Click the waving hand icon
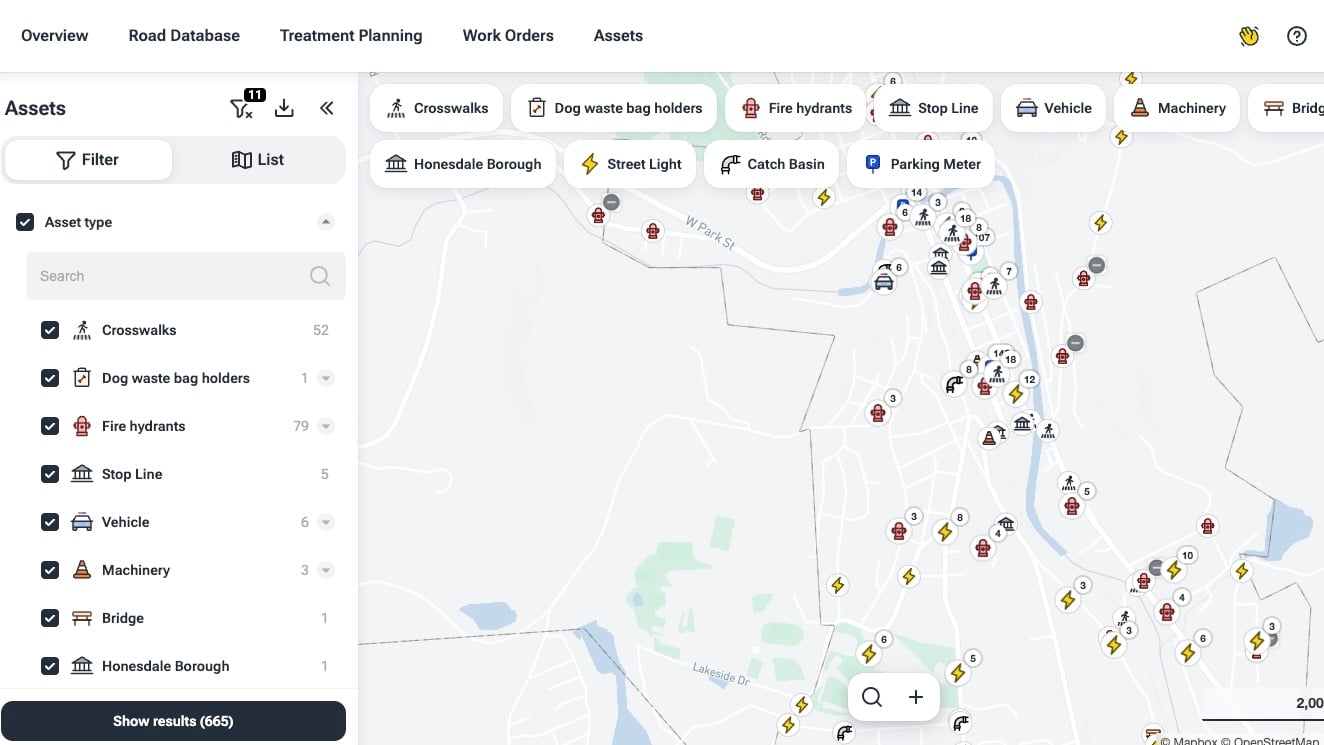This screenshot has height=745, width=1324. point(1249,36)
